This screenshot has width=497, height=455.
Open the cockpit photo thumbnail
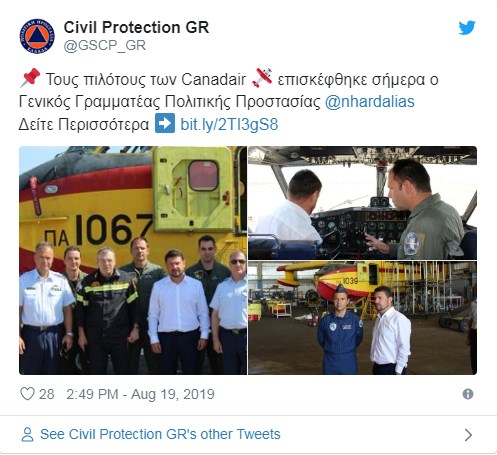tap(362, 203)
